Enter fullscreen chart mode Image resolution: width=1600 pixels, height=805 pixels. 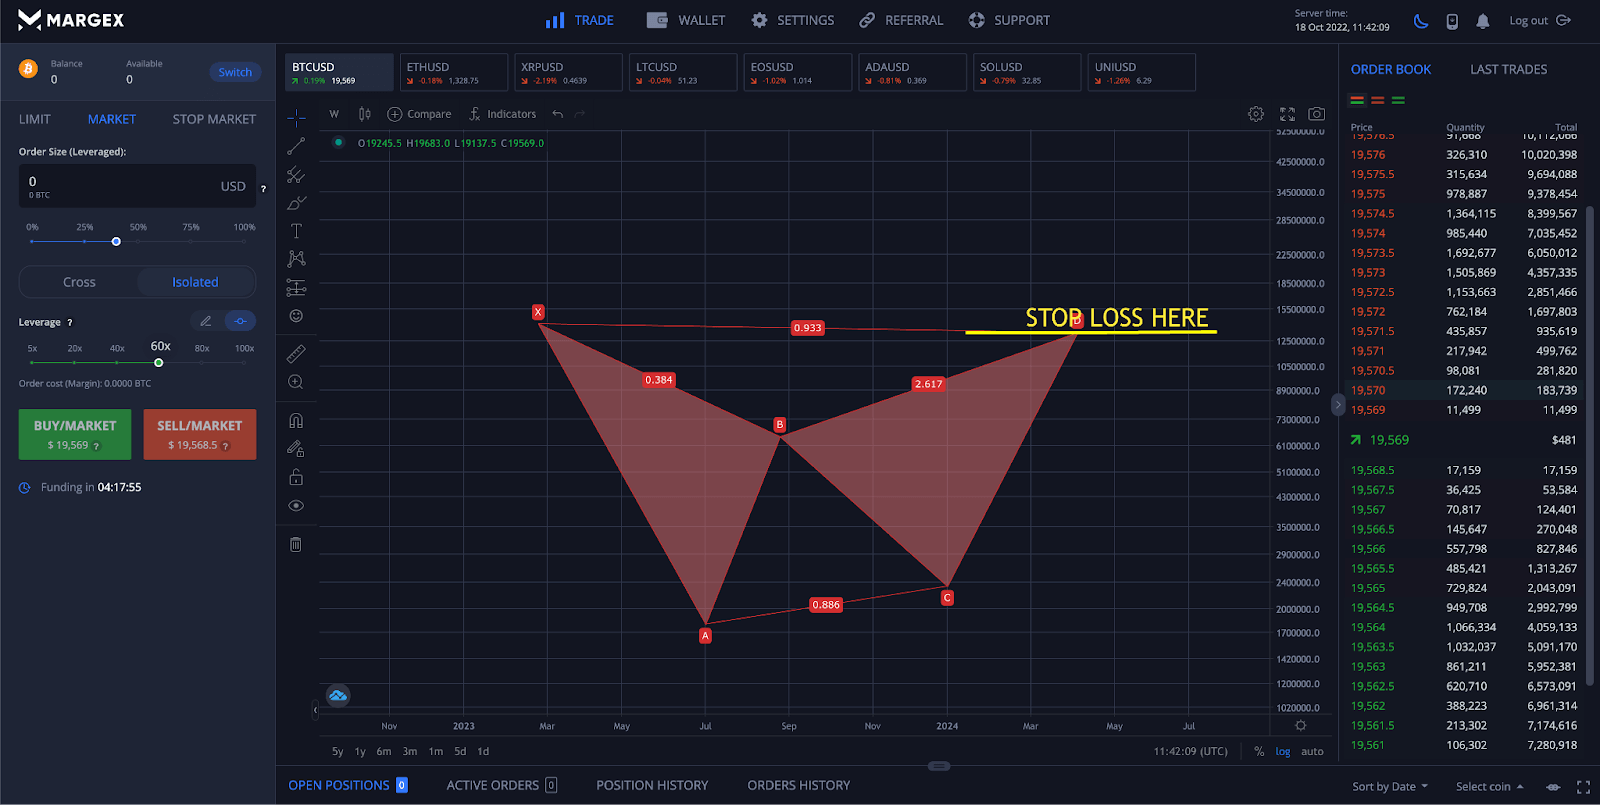tap(1287, 114)
